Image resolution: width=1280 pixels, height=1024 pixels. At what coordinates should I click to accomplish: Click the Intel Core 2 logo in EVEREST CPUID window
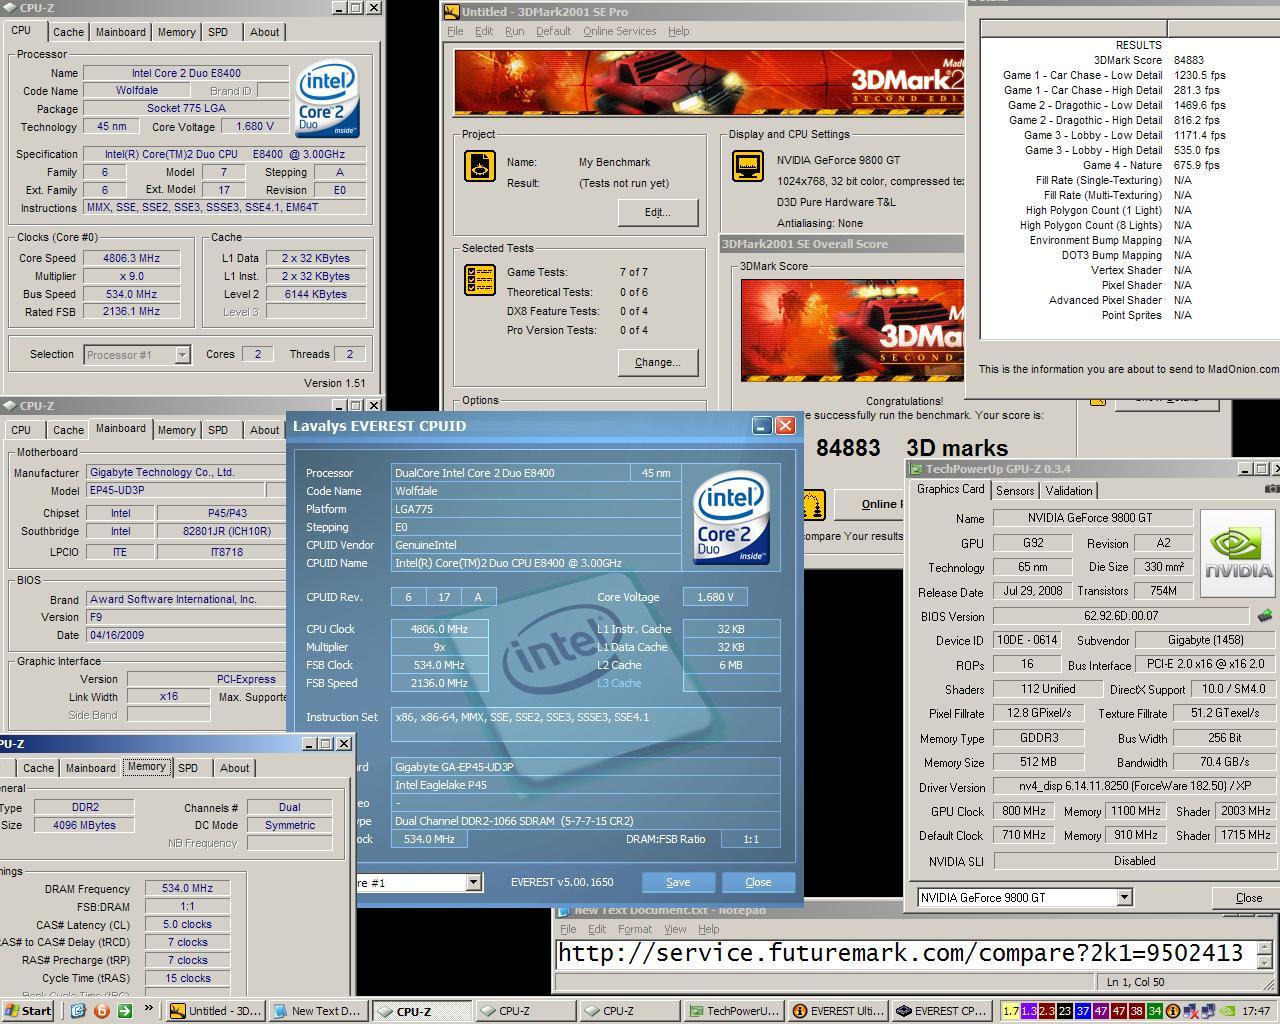[x=731, y=518]
